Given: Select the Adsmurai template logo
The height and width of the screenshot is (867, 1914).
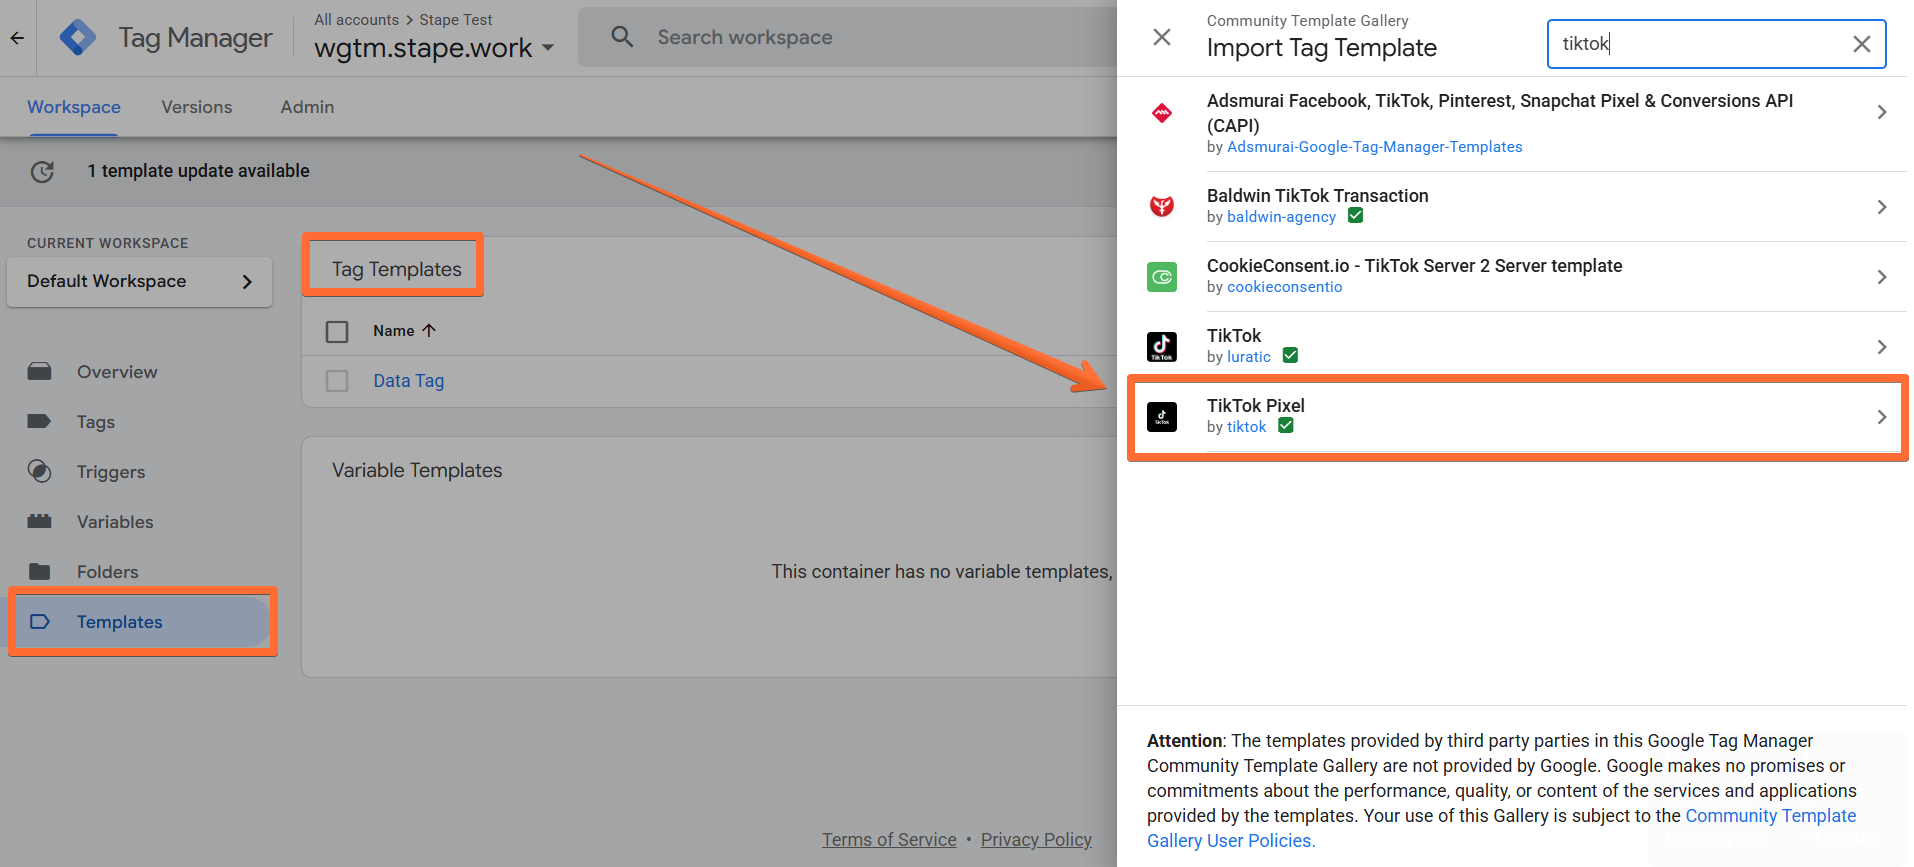Looking at the screenshot, I should (x=1162, y=113).
